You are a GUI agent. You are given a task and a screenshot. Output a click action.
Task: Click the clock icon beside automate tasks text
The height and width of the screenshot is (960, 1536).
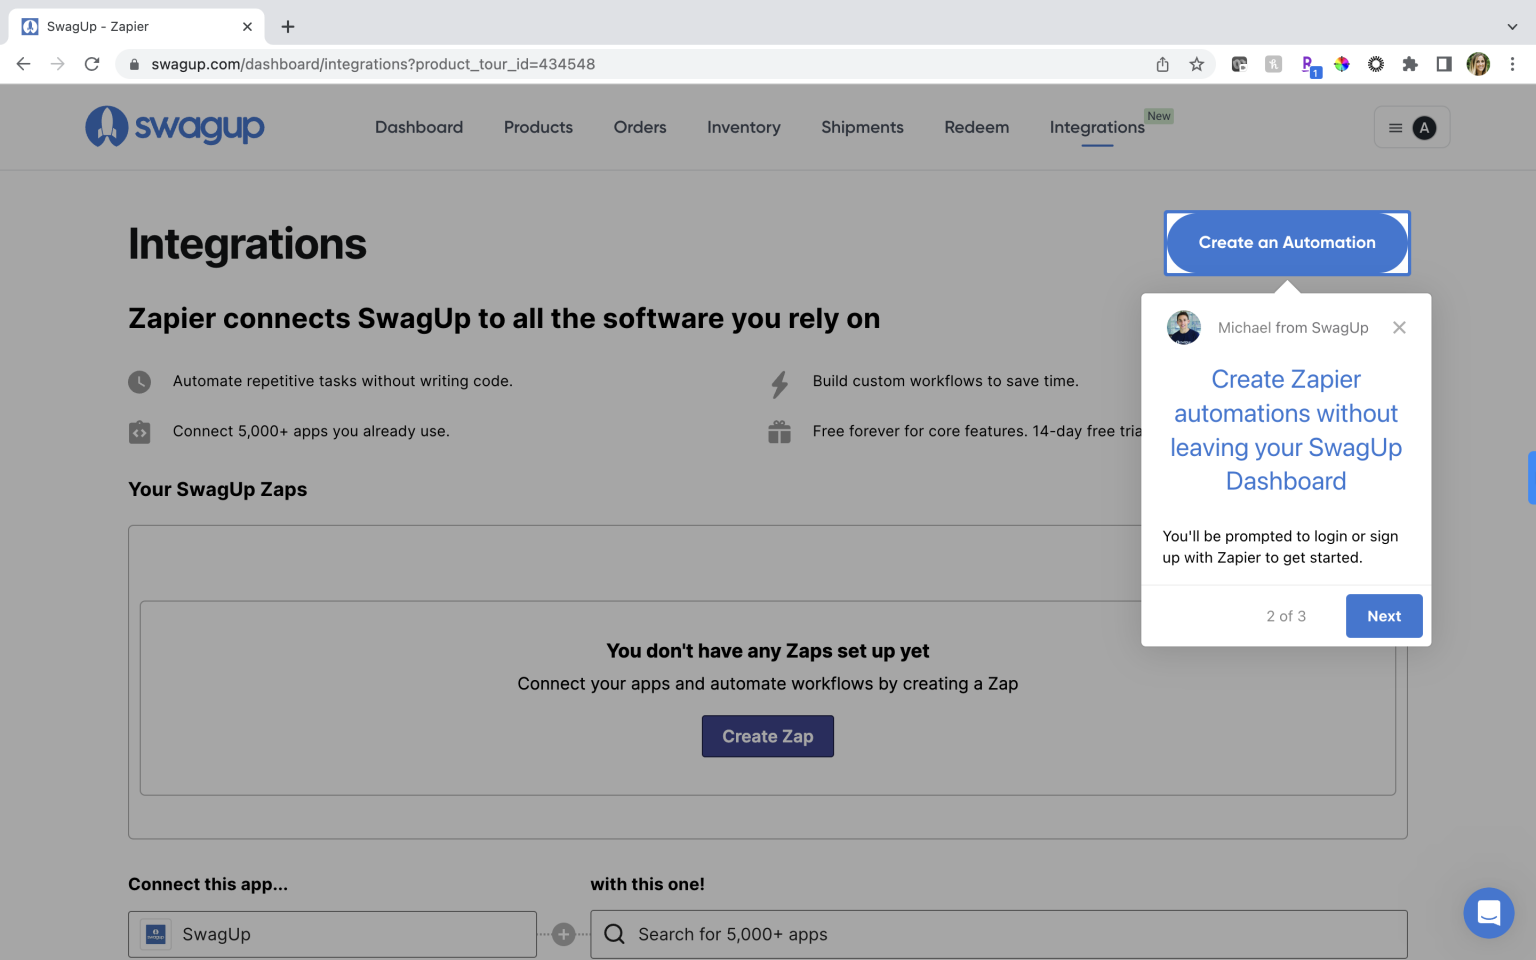click(x=139, y=381)
